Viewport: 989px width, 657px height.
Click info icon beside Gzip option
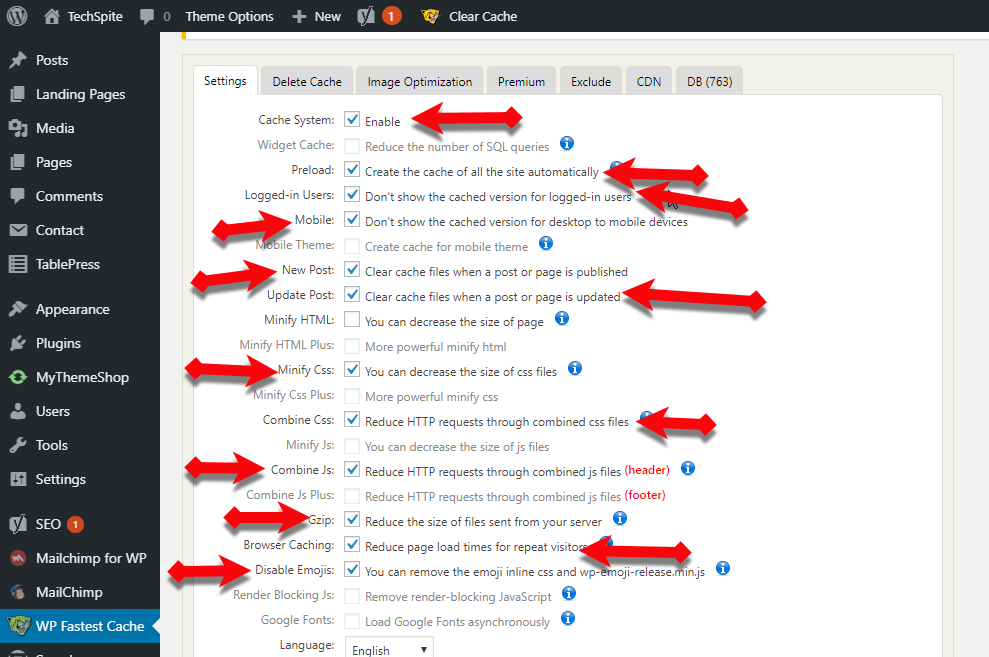[619, 518]
